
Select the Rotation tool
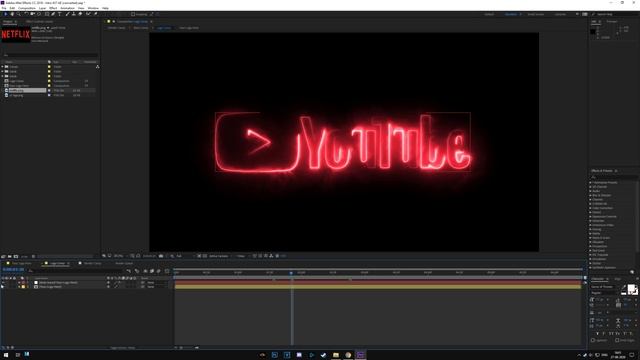point(27,14)
